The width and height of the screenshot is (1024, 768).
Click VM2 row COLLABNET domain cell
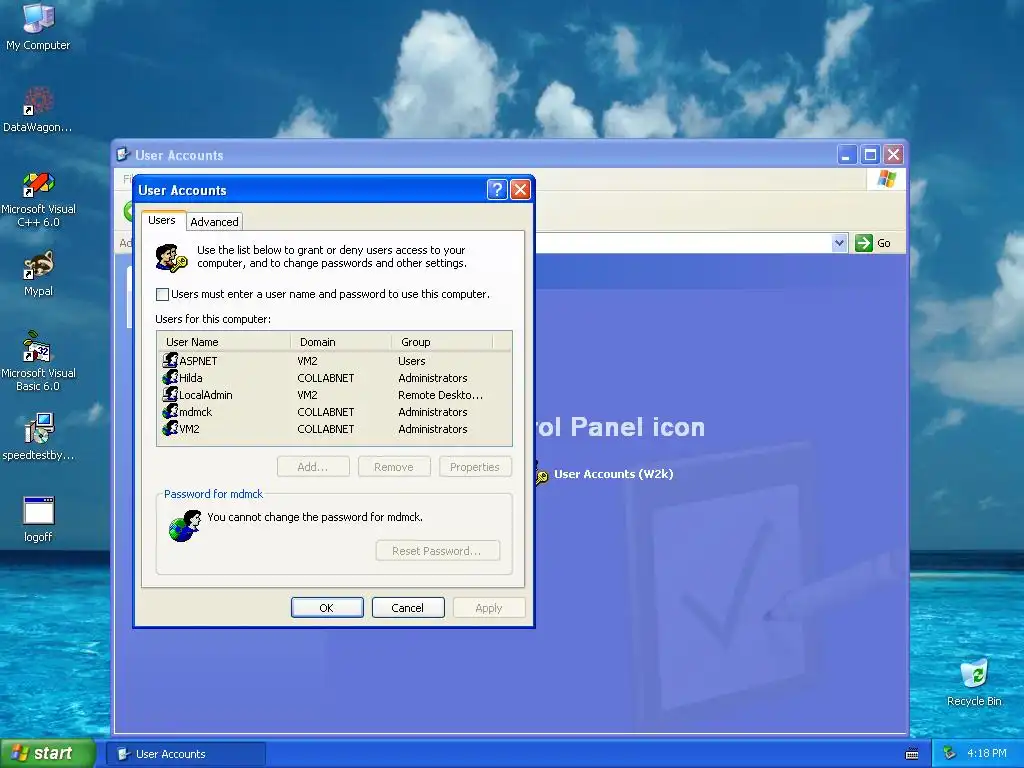click(x=325, y=429)
